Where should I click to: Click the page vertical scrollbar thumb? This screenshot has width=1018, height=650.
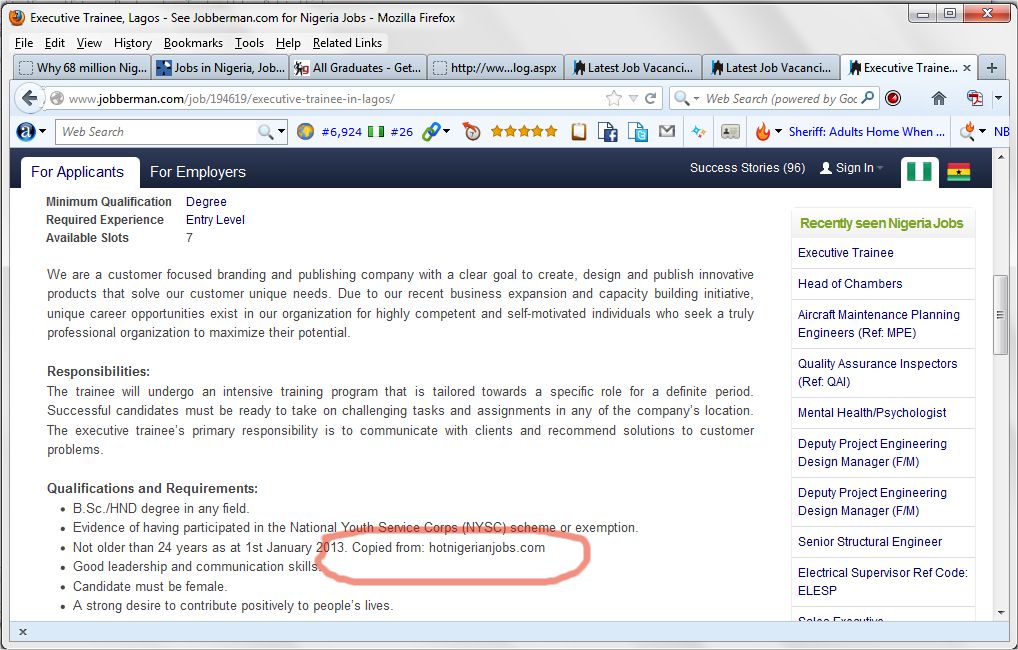pyautogui.click(x=1000, y=315)
